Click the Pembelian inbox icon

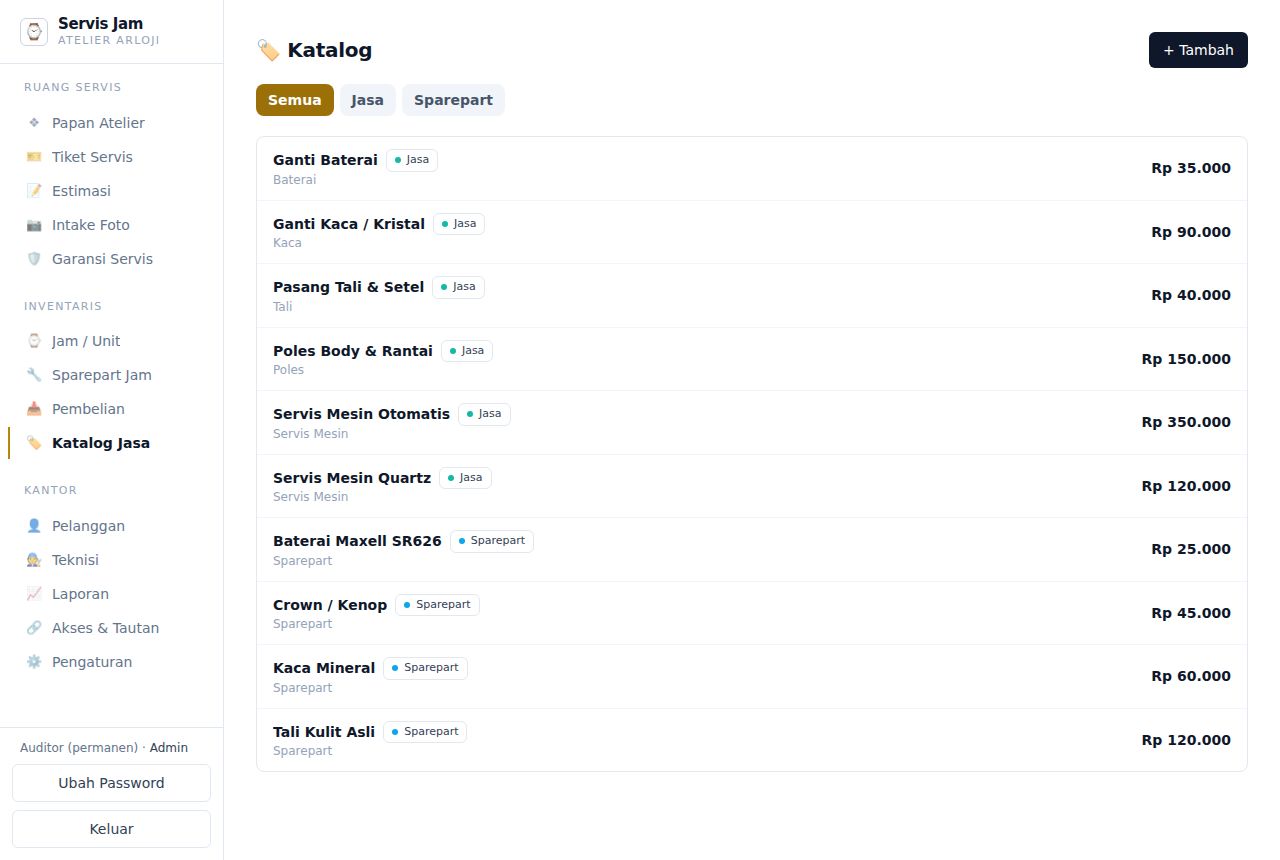coord(34,409)
